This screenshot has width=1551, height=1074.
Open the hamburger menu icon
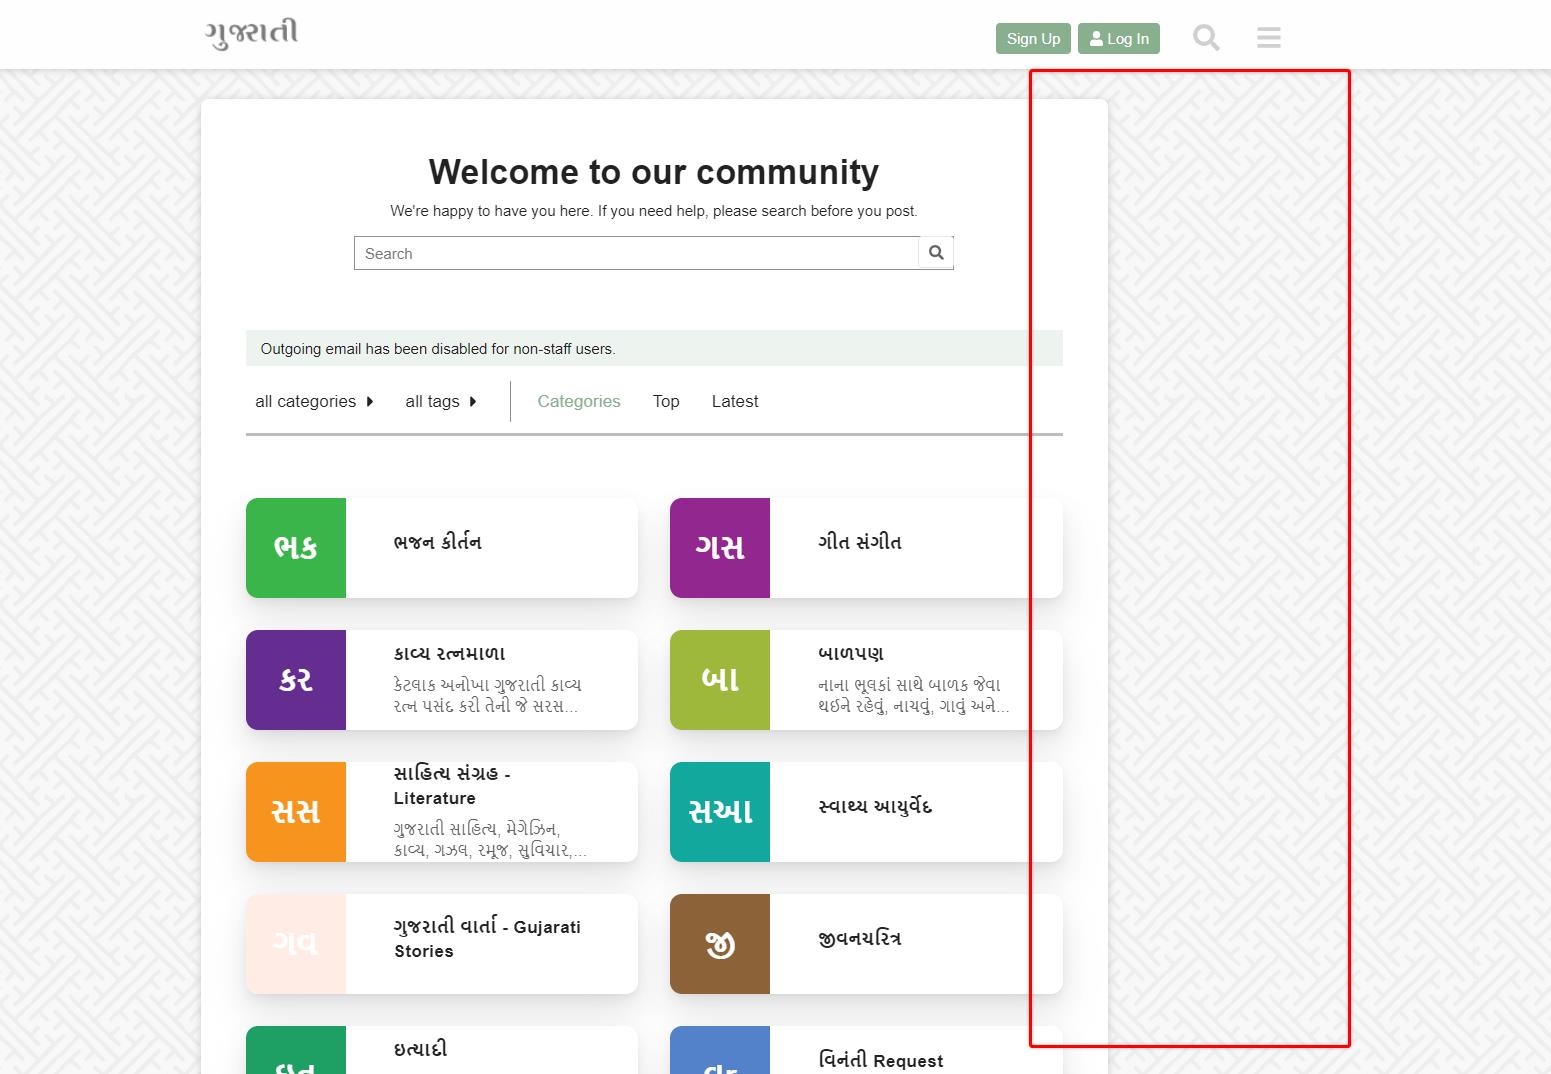click(x=1268, y=38)
